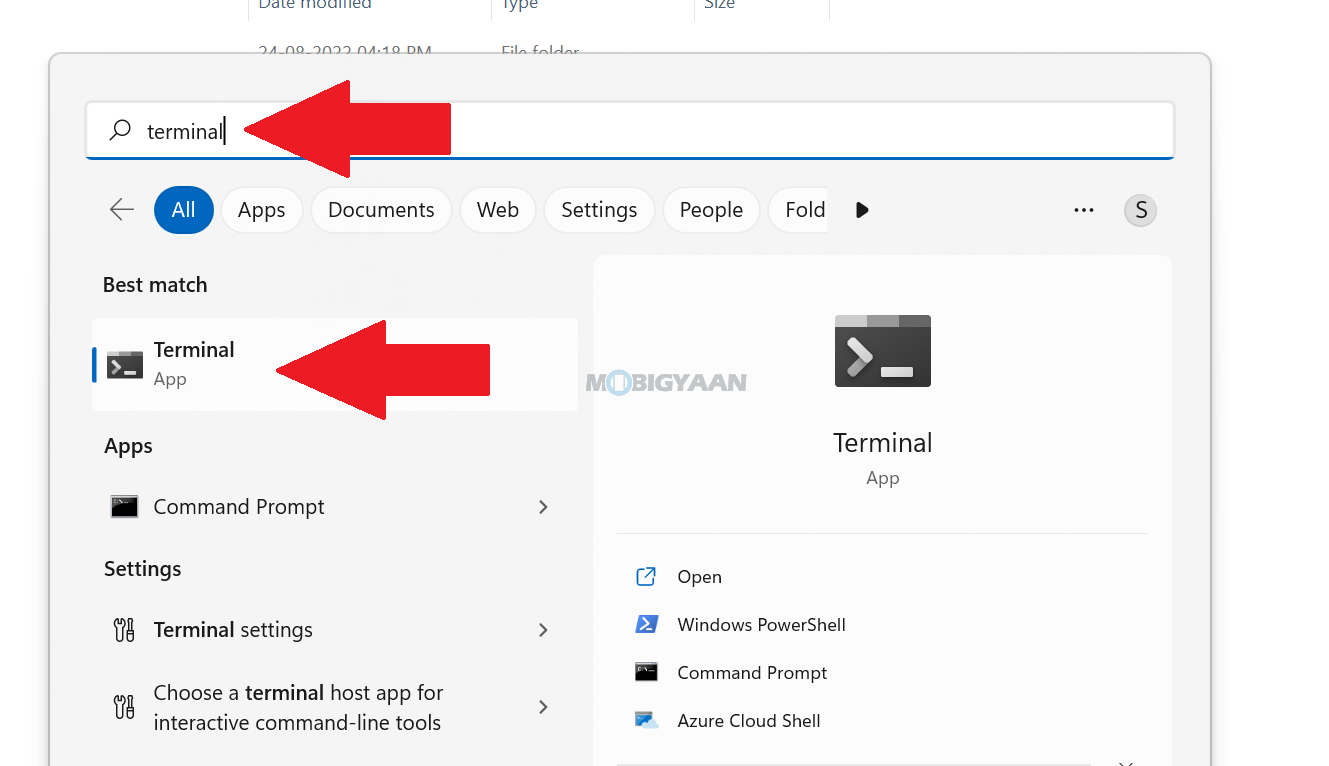Click the Command Prompt icon under Apps

[x=123, y=506]
